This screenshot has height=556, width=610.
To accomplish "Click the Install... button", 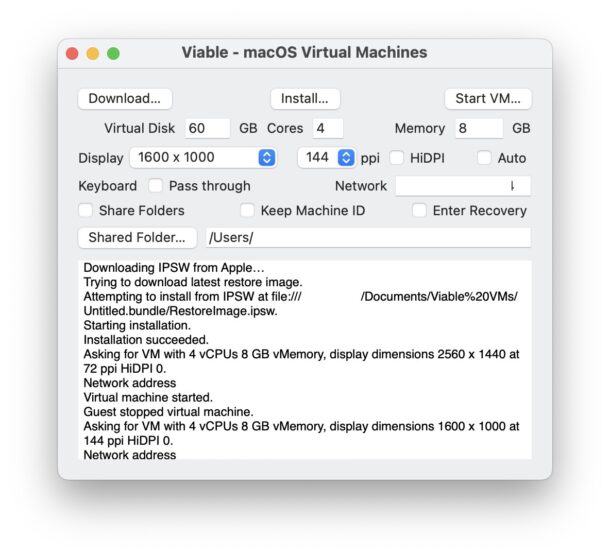I will click(305, 99).
